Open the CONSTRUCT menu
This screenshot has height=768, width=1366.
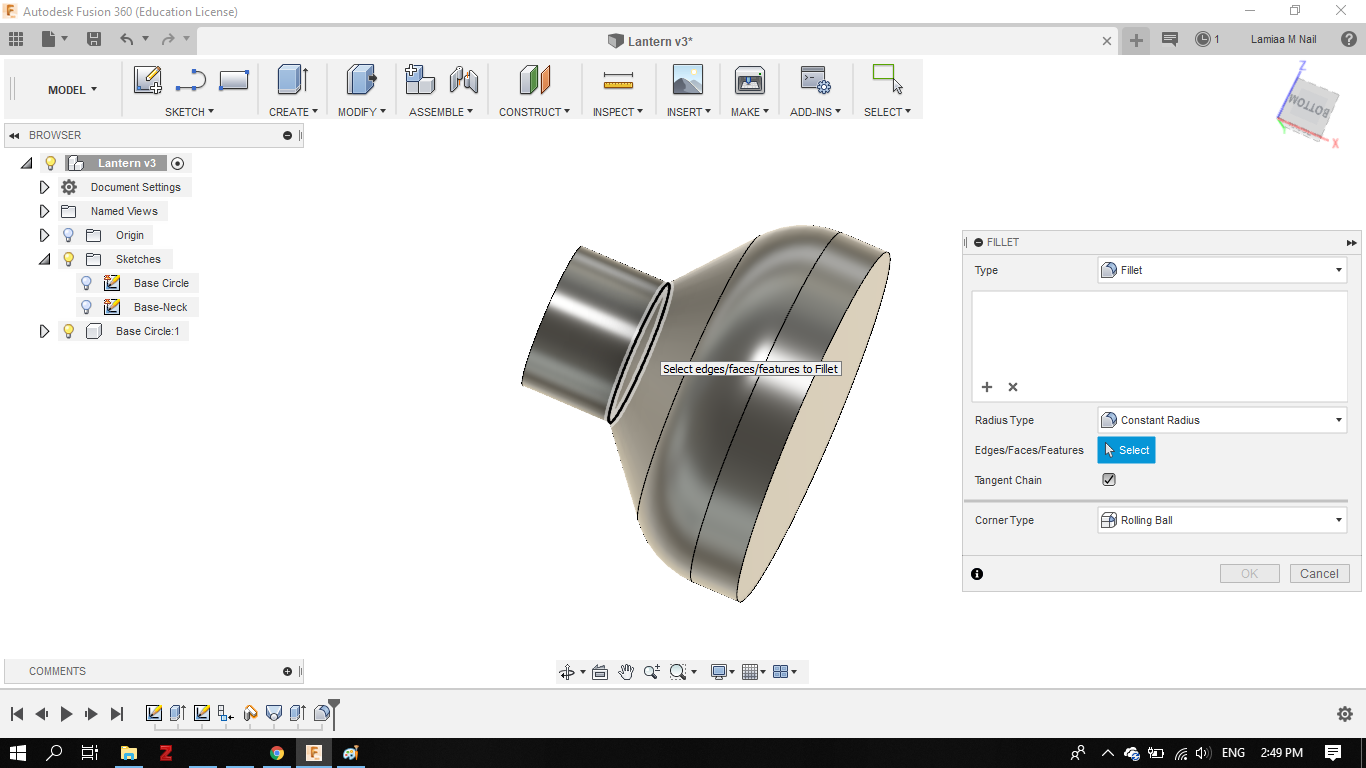pyautogui.click(x=535, y=112)
